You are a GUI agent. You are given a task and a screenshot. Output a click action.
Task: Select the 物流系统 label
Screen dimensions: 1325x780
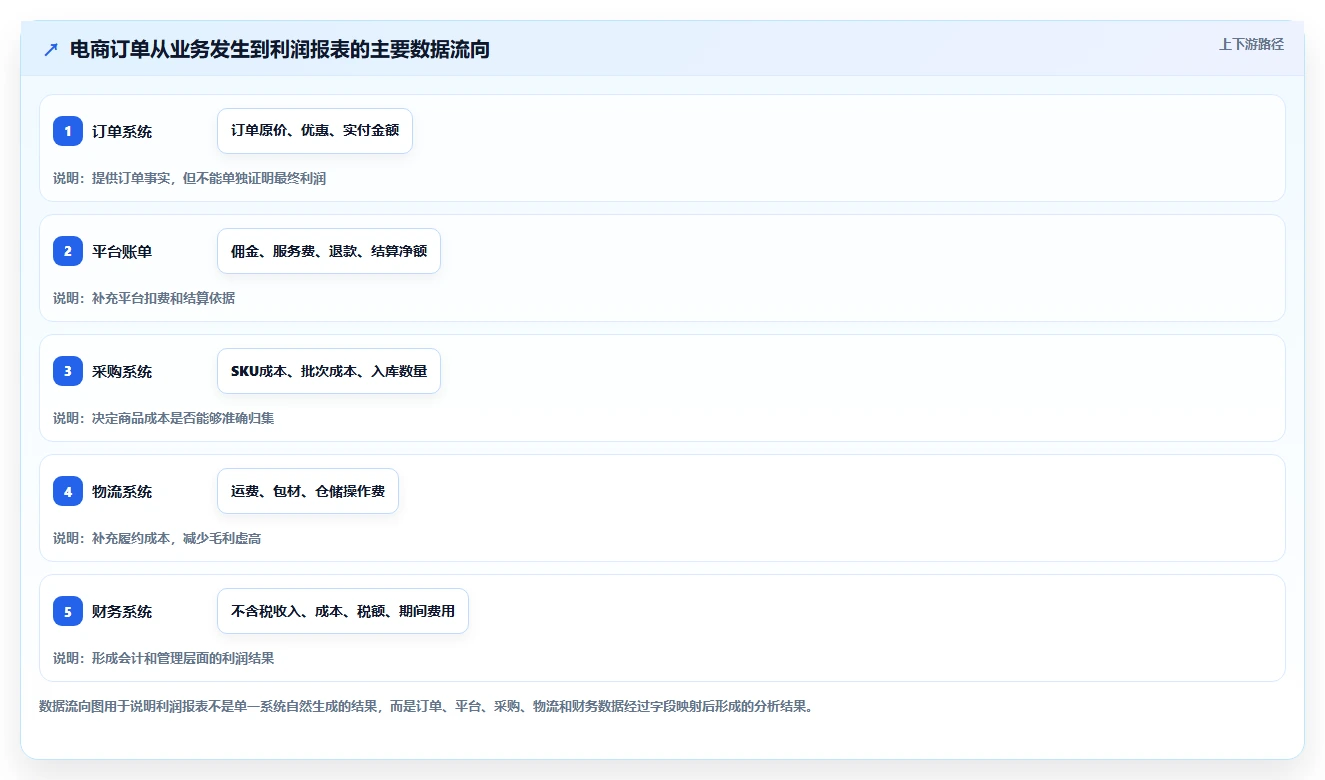[x=122, y=491]
